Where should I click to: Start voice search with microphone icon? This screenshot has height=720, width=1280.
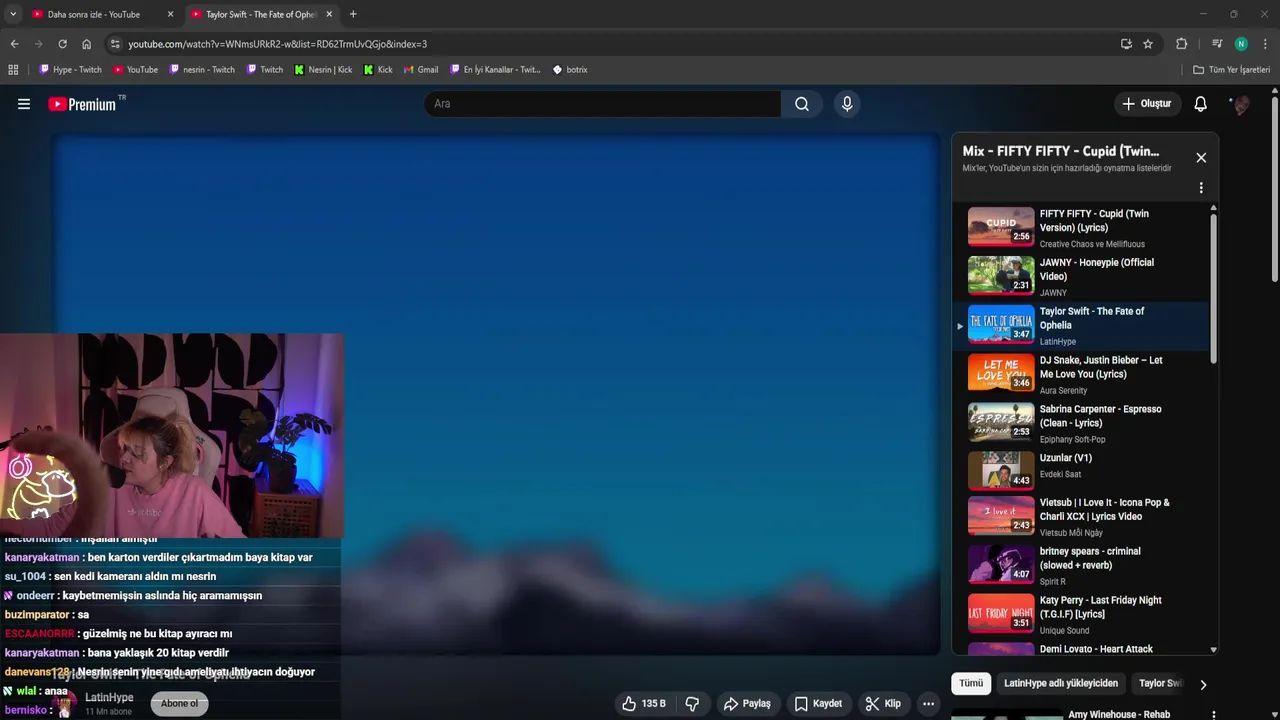tap(847, 104)
